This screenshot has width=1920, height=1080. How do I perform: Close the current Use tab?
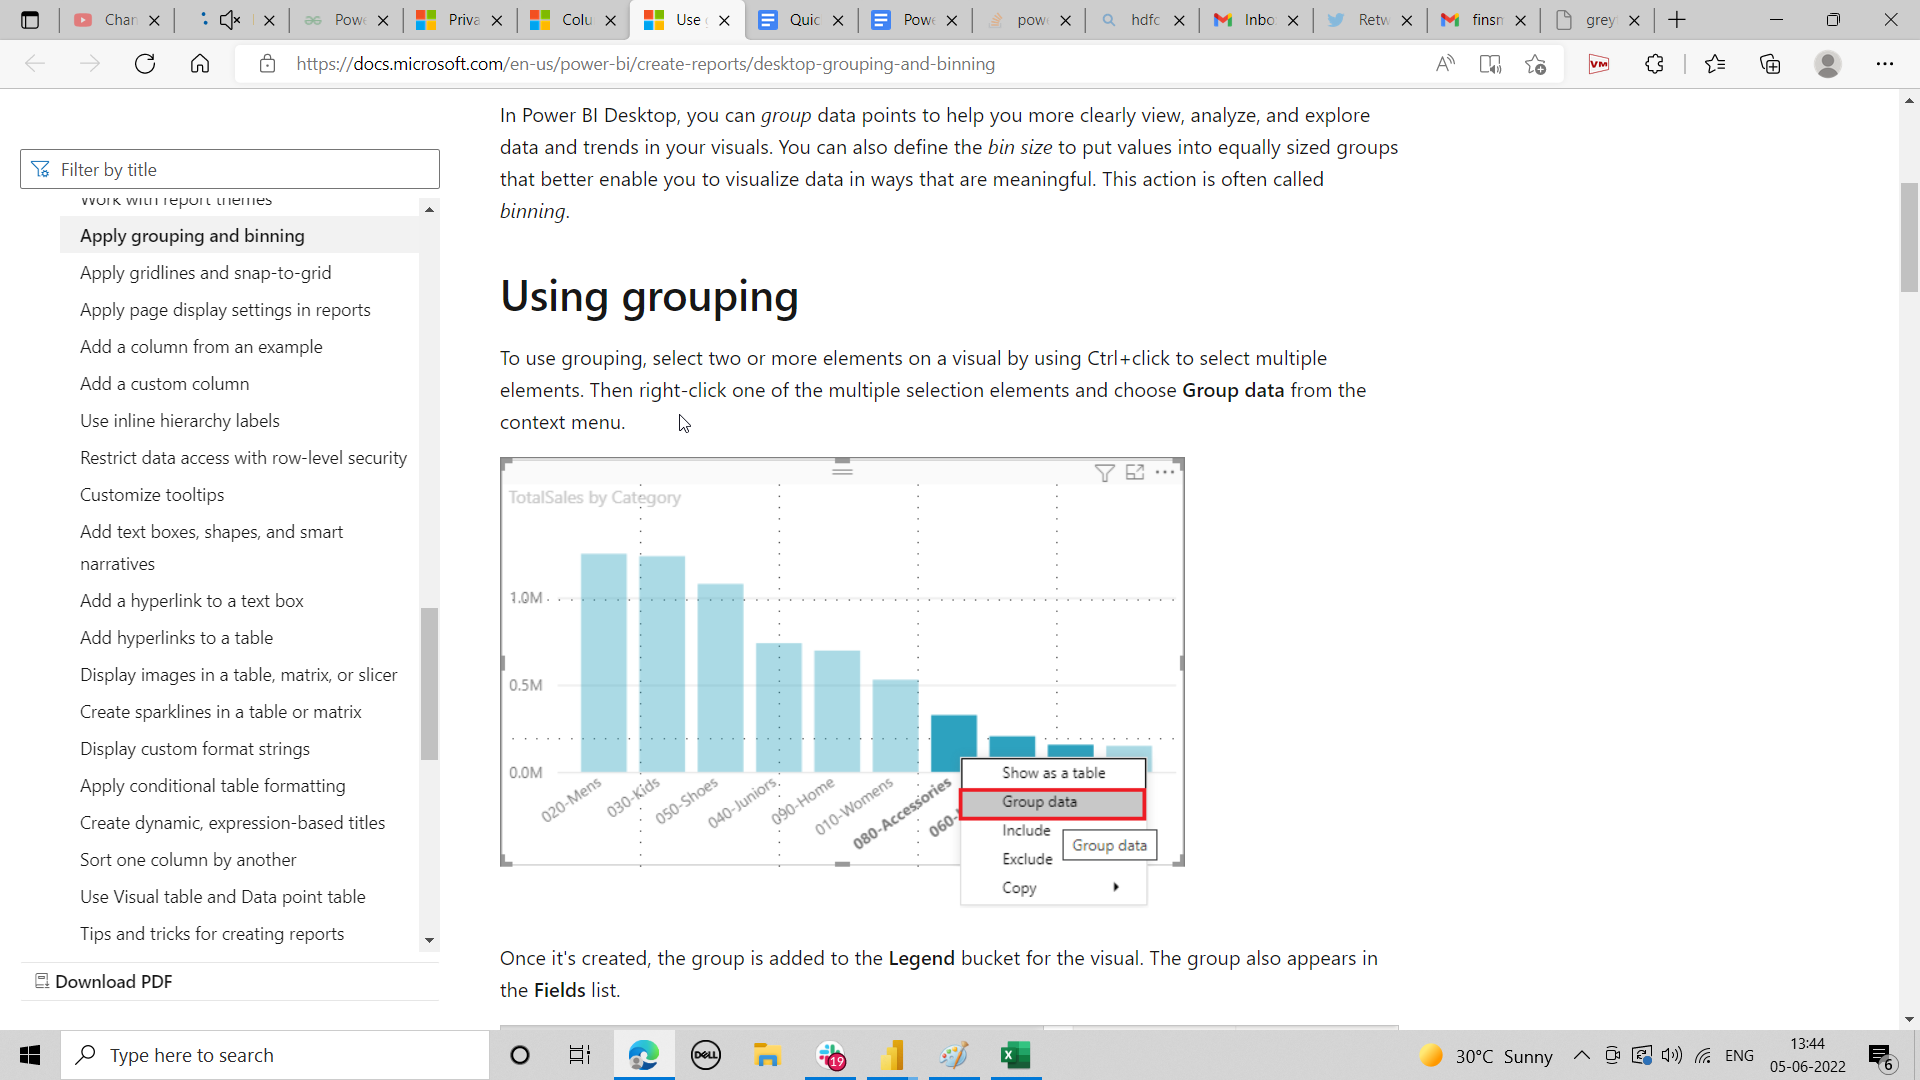click(724, 20)
